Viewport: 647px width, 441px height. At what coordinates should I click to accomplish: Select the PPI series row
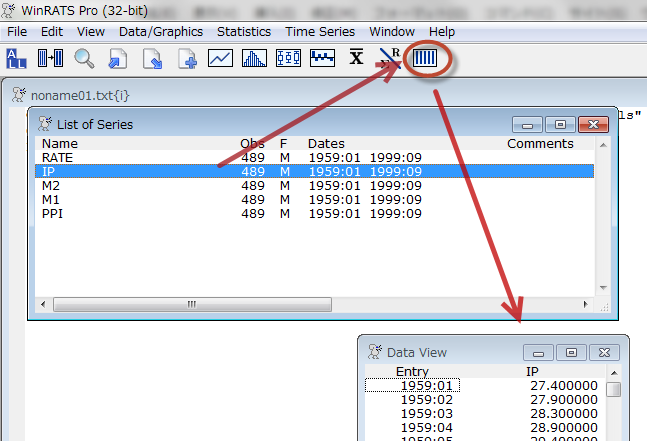[x=314, y=214]
